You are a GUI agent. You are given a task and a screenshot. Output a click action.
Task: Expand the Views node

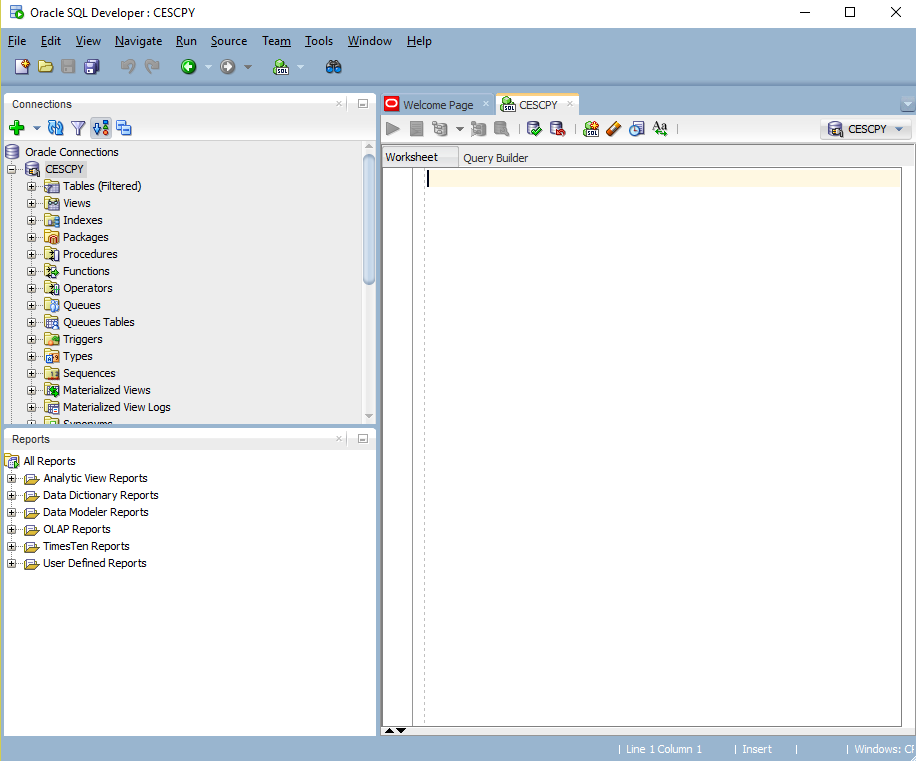[32, 203]
